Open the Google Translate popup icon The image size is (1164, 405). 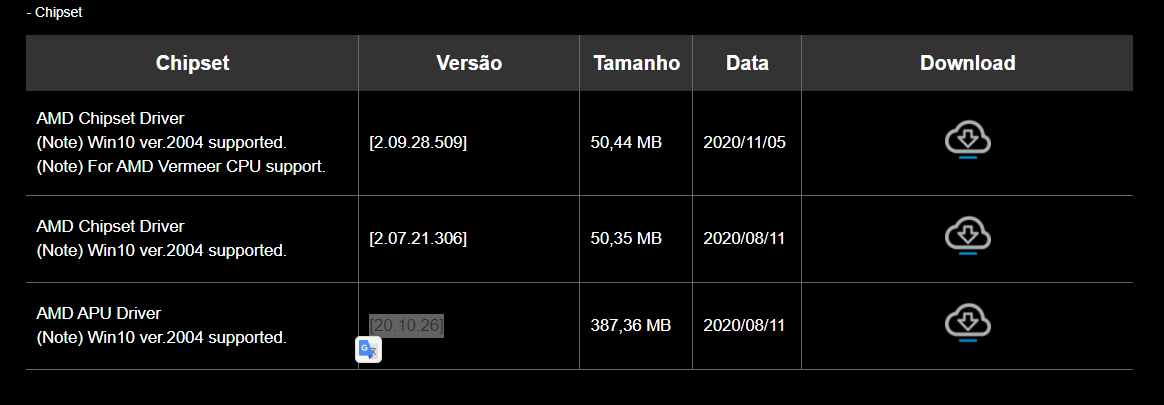[368, 349]
